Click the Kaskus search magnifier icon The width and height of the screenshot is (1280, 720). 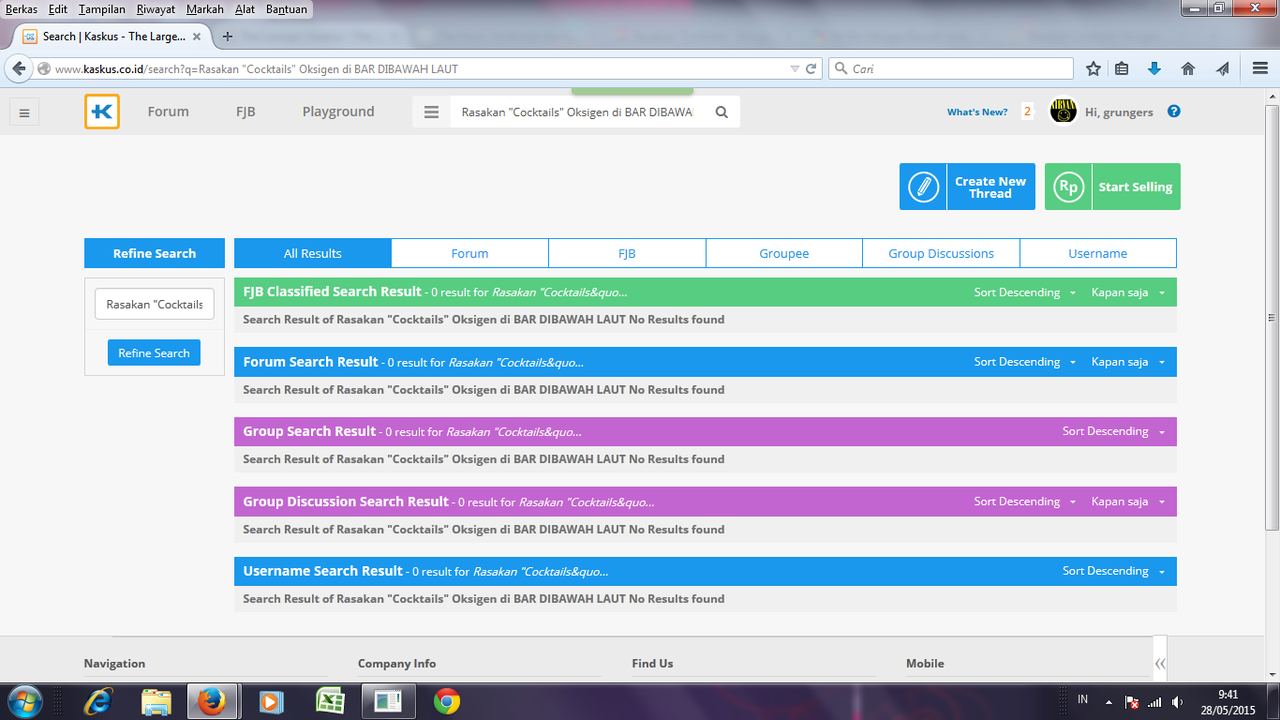pyautogui.click(x=722, y=112)
